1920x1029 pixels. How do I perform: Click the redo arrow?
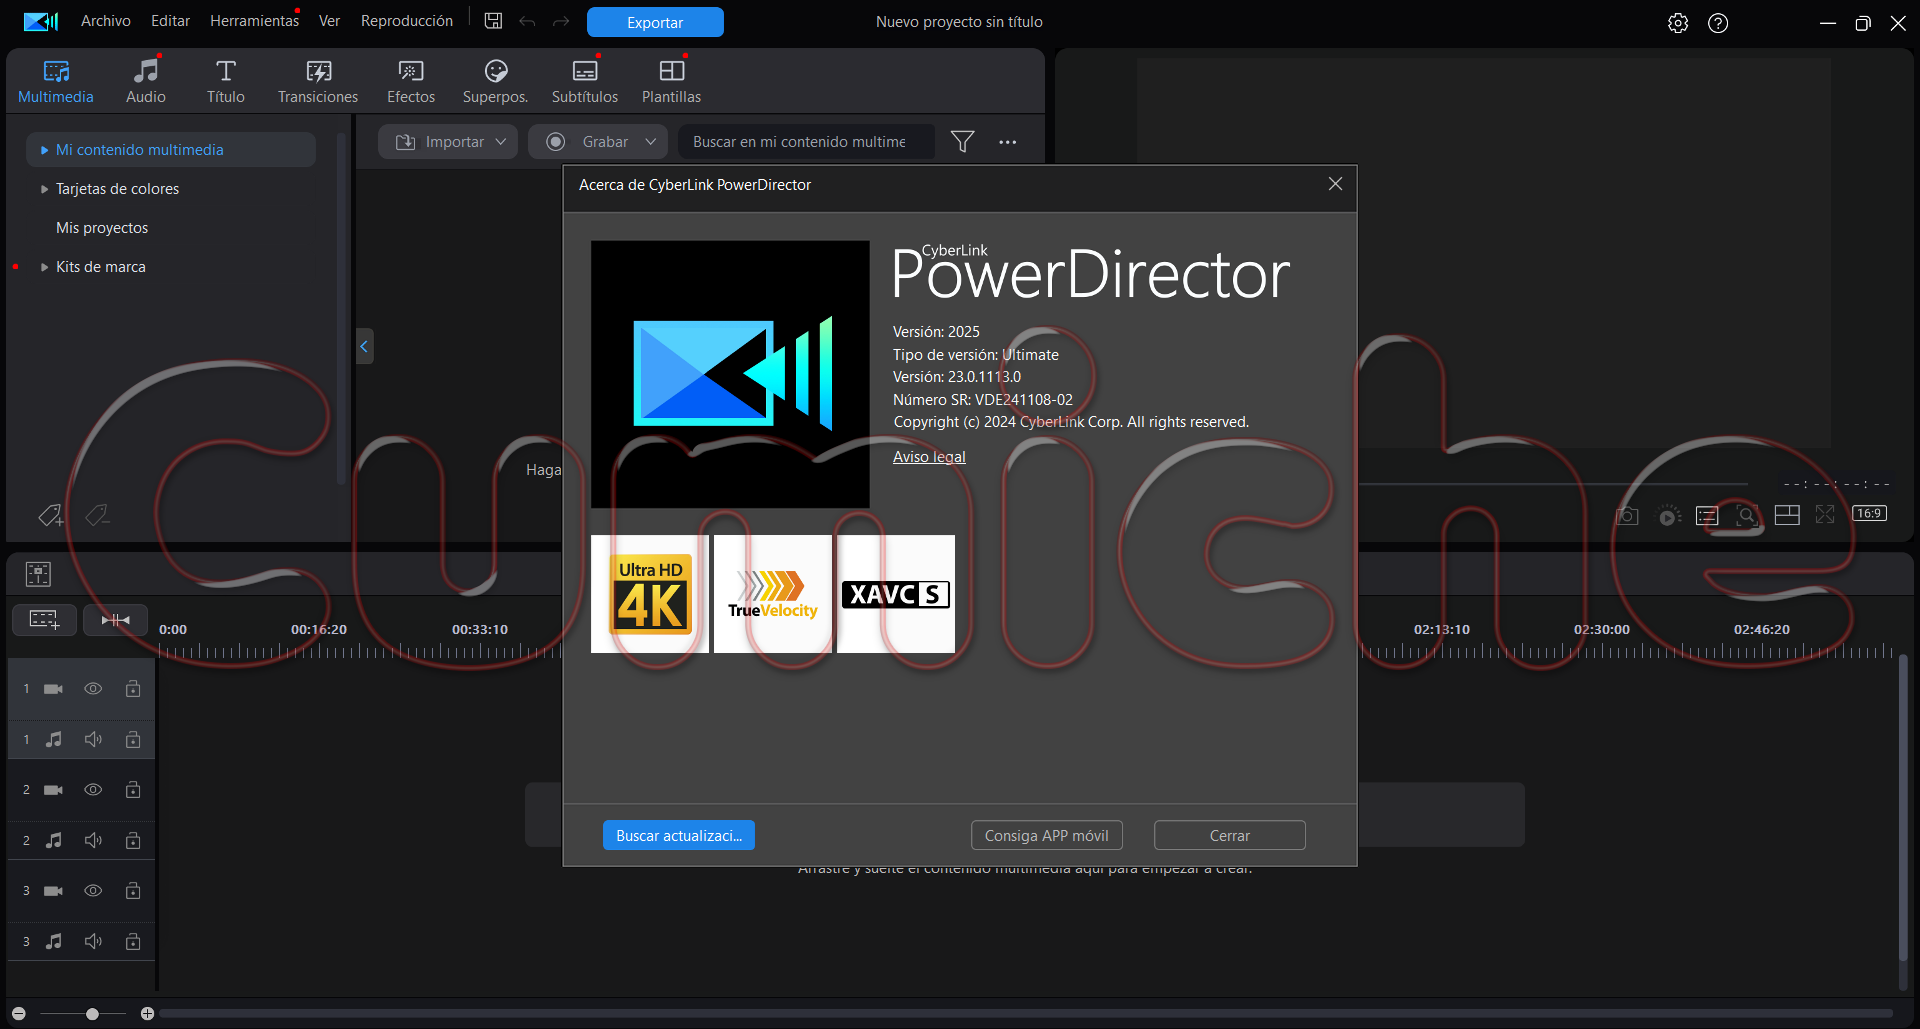click(x=561, y=21)
